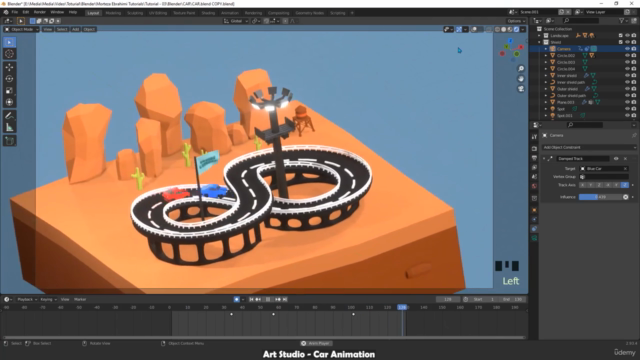Open the outliner filter dropdown
Image resolution: width=640 pixels, height=360 pixels.
[623, 20]
